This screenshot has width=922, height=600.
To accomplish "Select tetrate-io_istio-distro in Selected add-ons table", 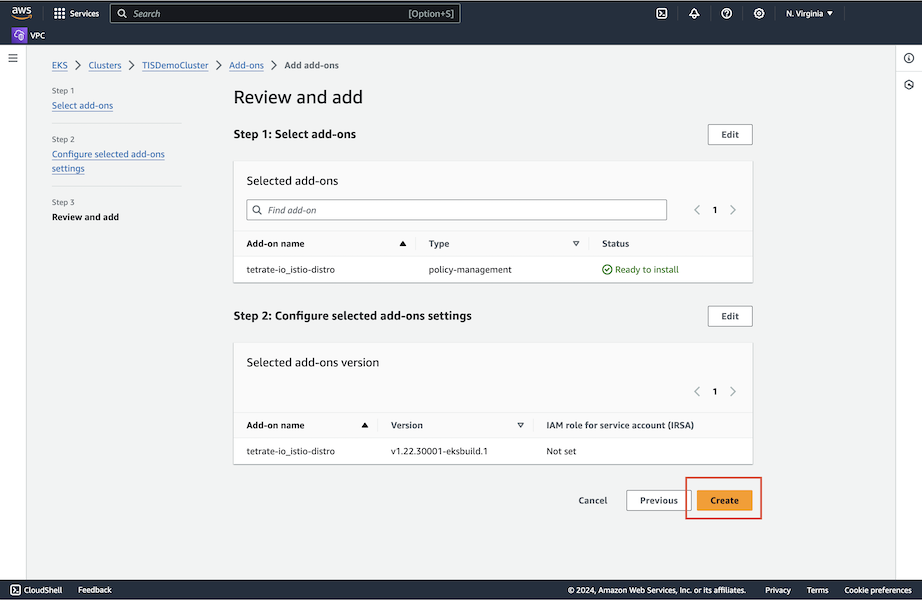I will (x=290, y=269).
